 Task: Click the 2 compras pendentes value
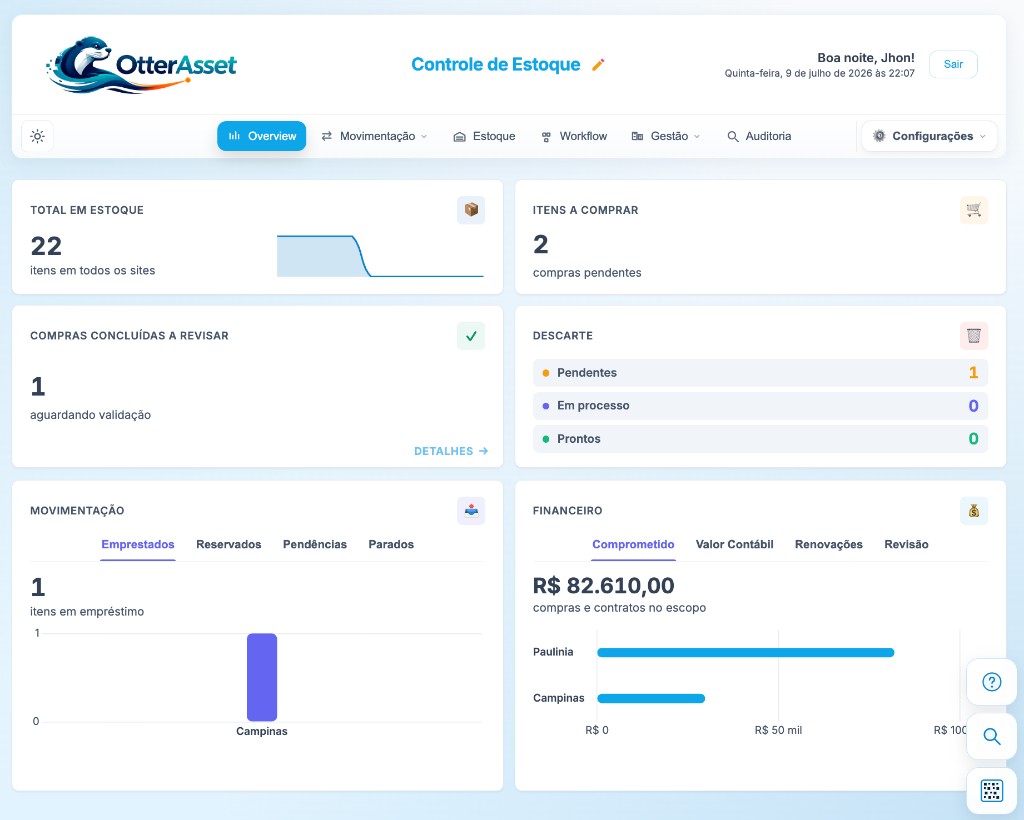[541, 244]
